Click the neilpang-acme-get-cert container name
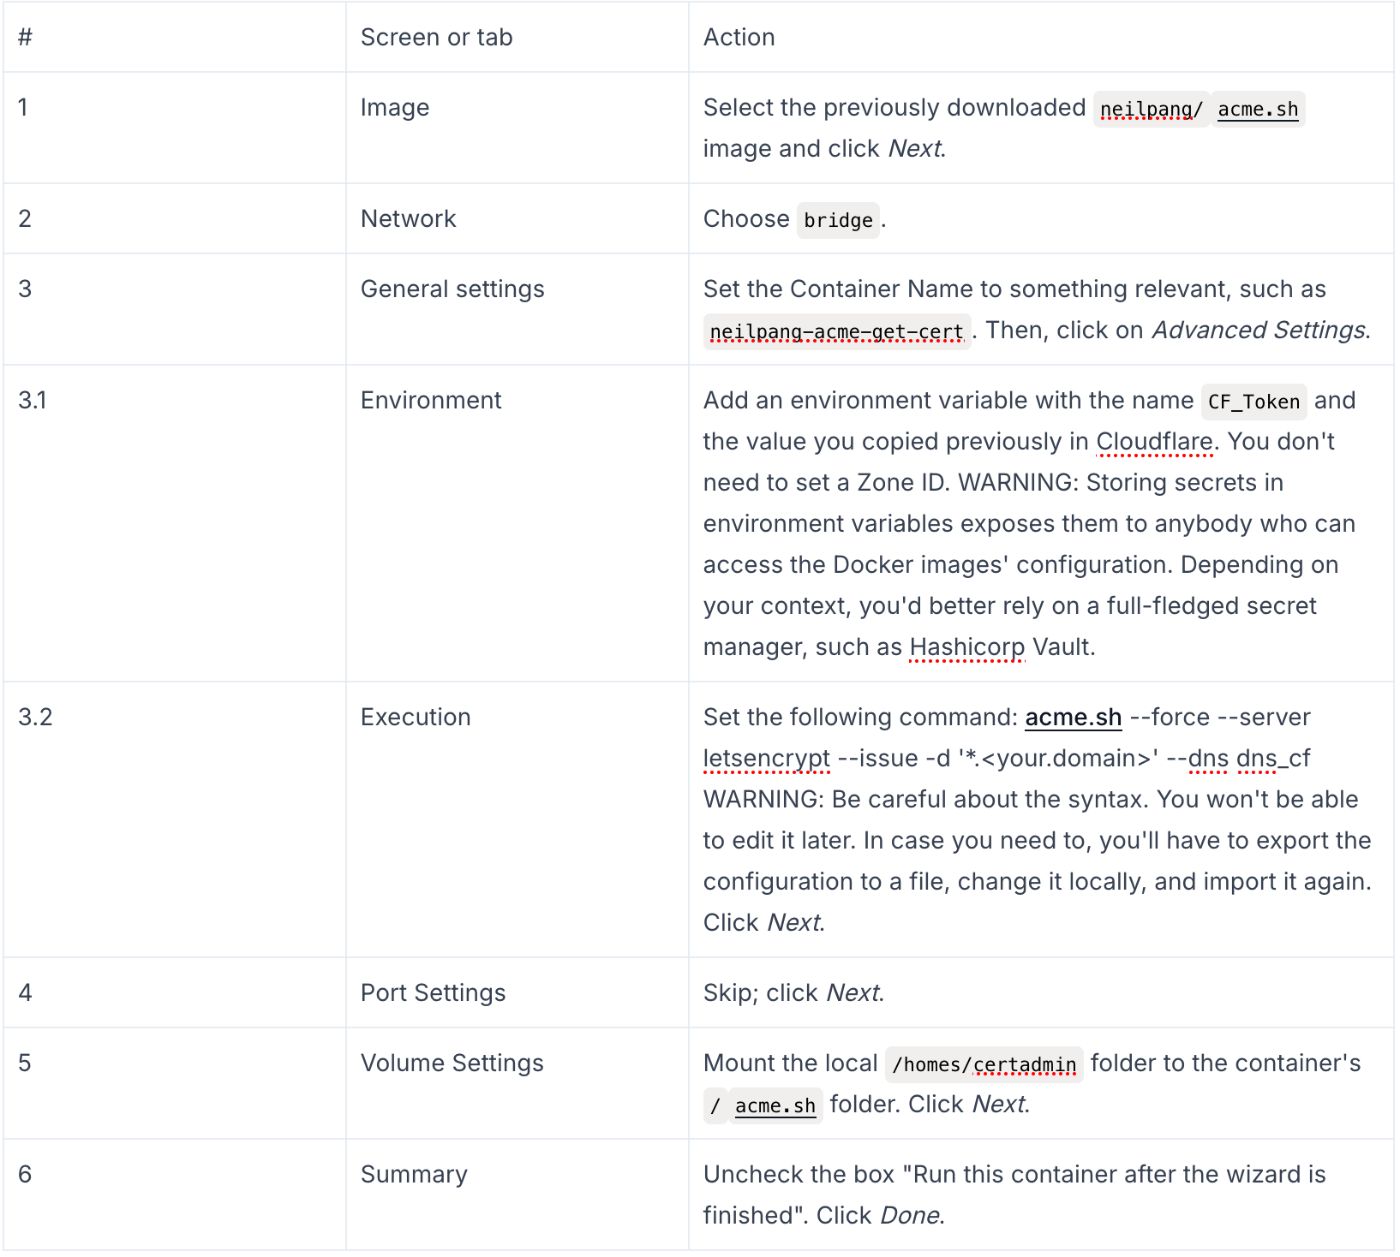 pos(836,331)
